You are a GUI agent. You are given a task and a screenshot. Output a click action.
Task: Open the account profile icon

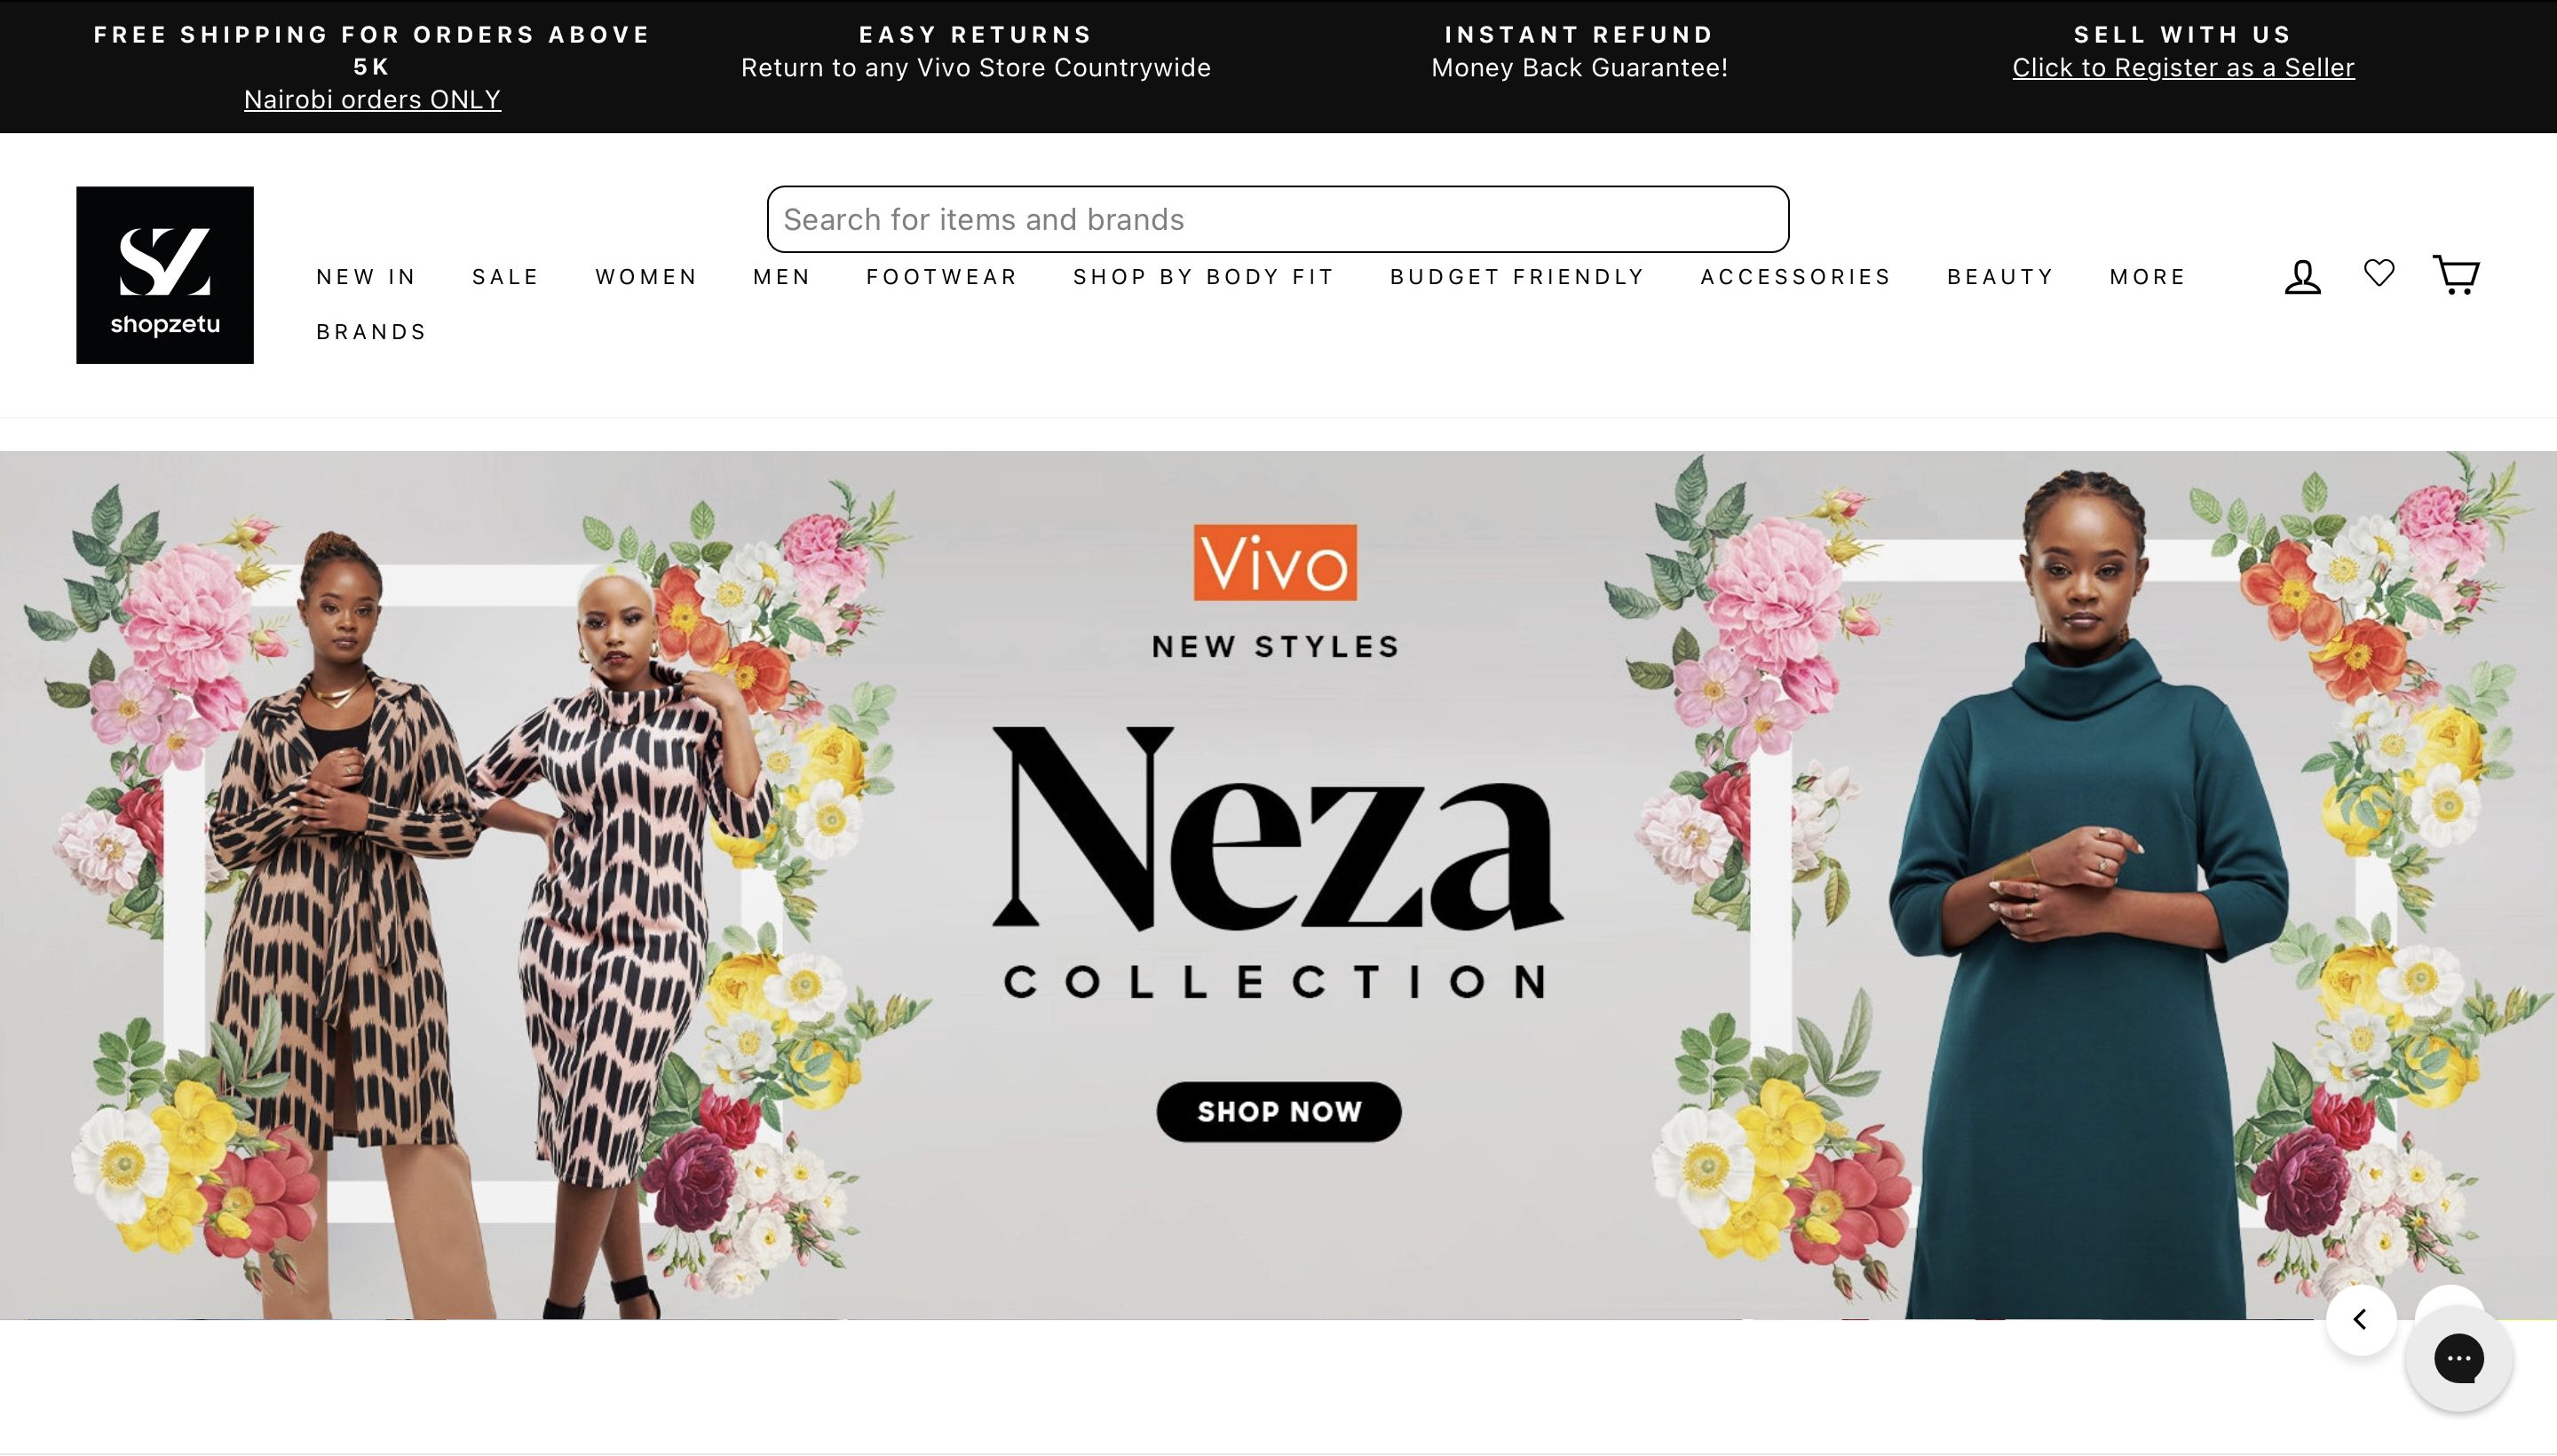click(2302, 277)
